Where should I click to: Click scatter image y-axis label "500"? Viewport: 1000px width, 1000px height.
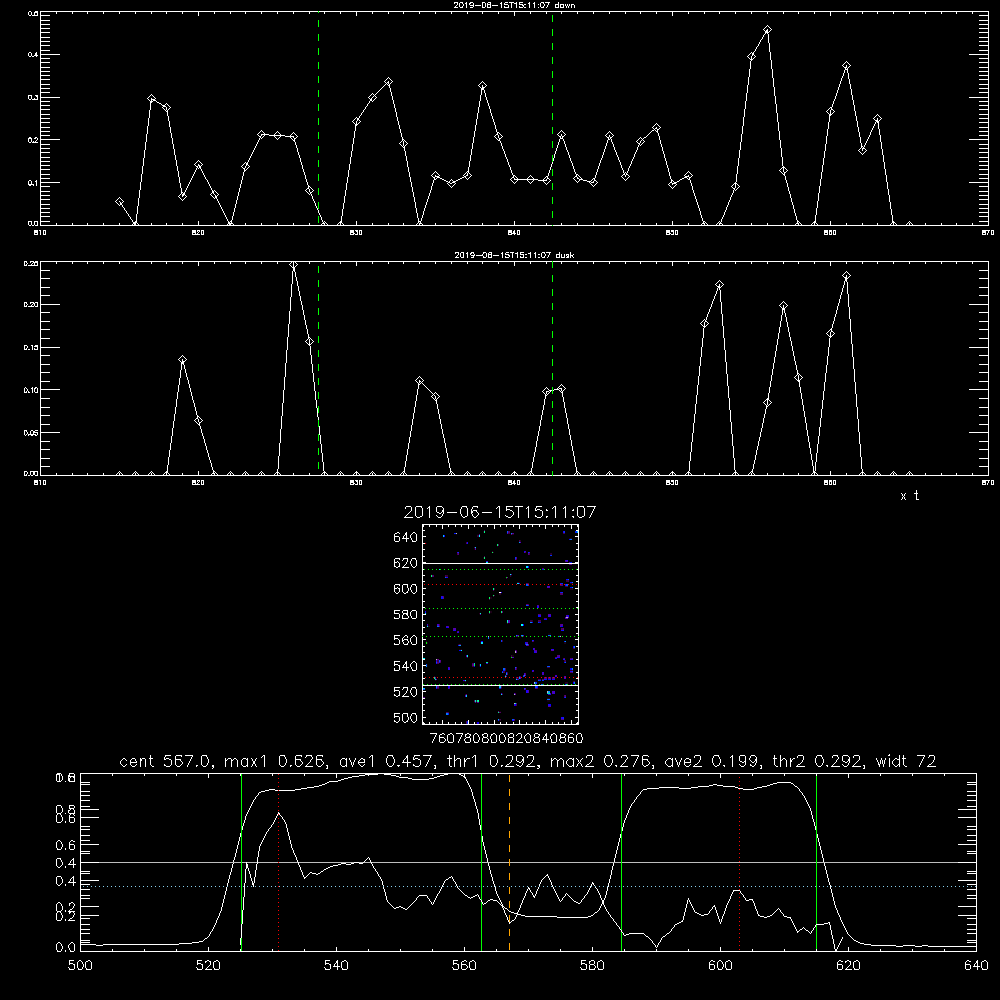[406, 718]
